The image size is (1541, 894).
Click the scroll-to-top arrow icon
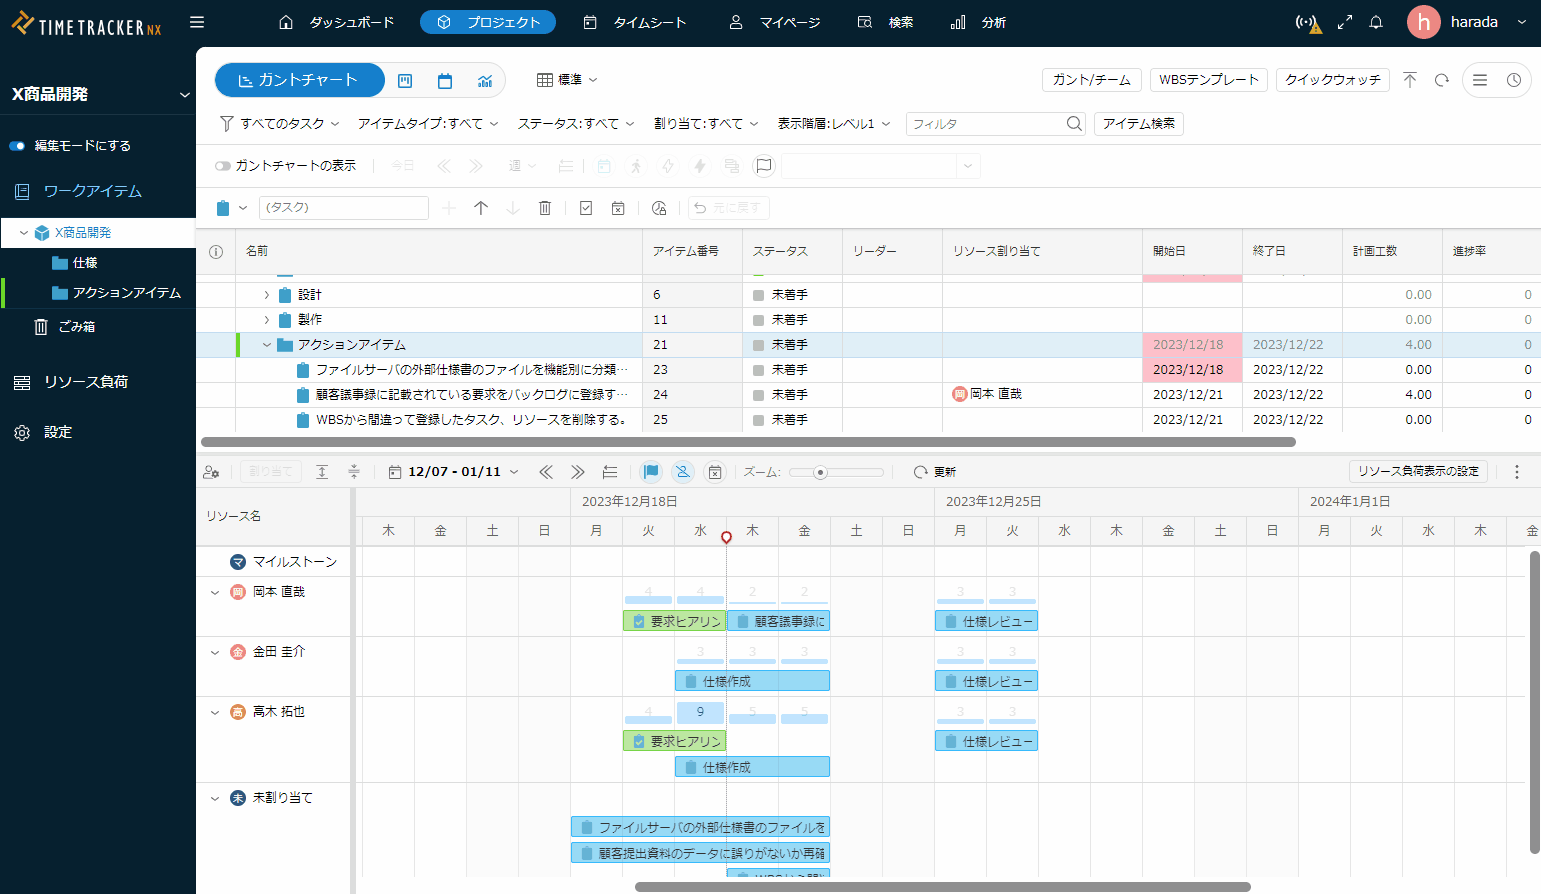pyautogui.click(x=1410, y=80)
